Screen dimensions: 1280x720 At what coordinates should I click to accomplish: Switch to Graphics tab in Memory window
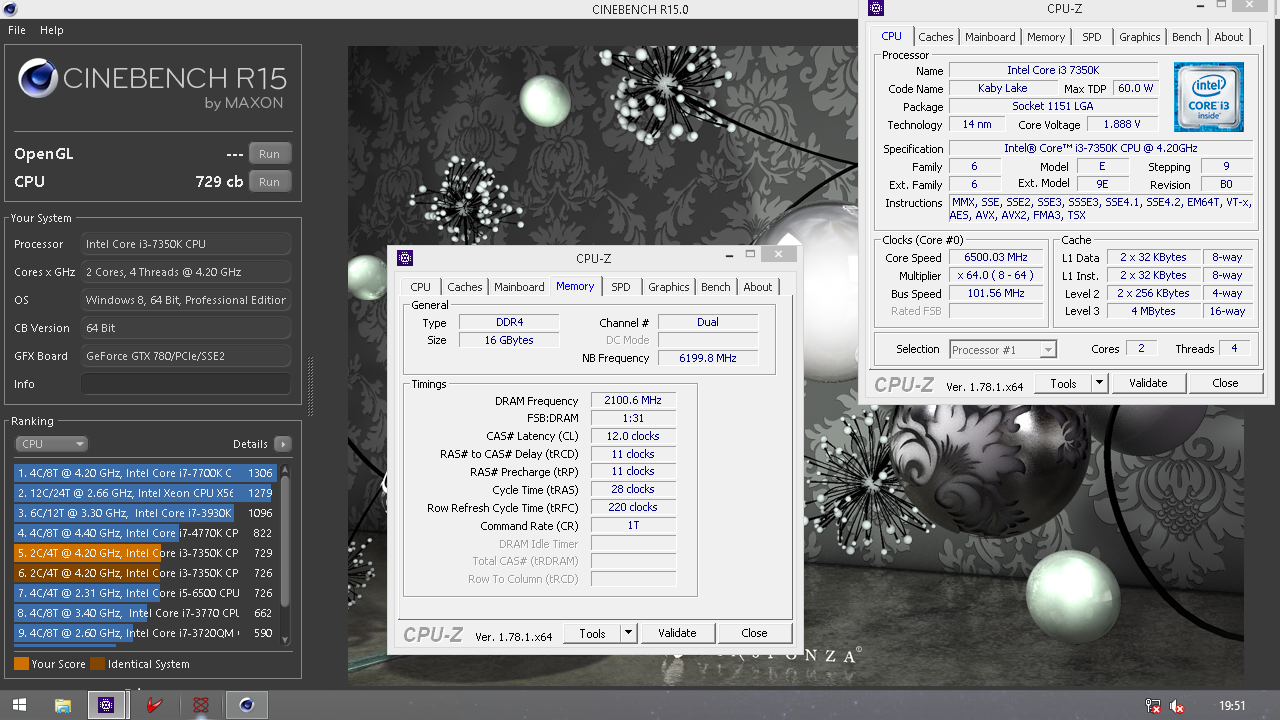(668, 287)
